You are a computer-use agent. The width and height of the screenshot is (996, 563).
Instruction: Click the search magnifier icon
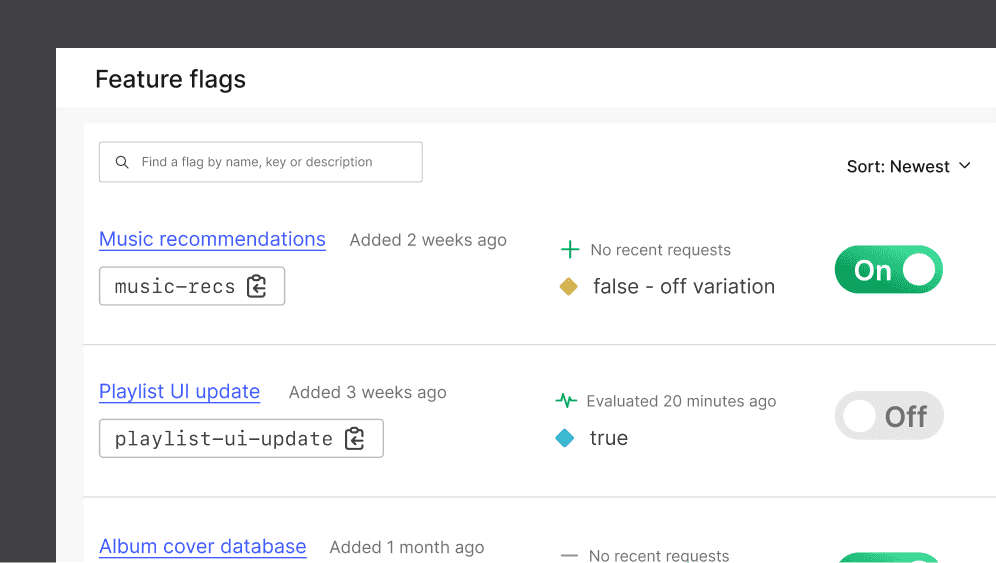[122, 162]
